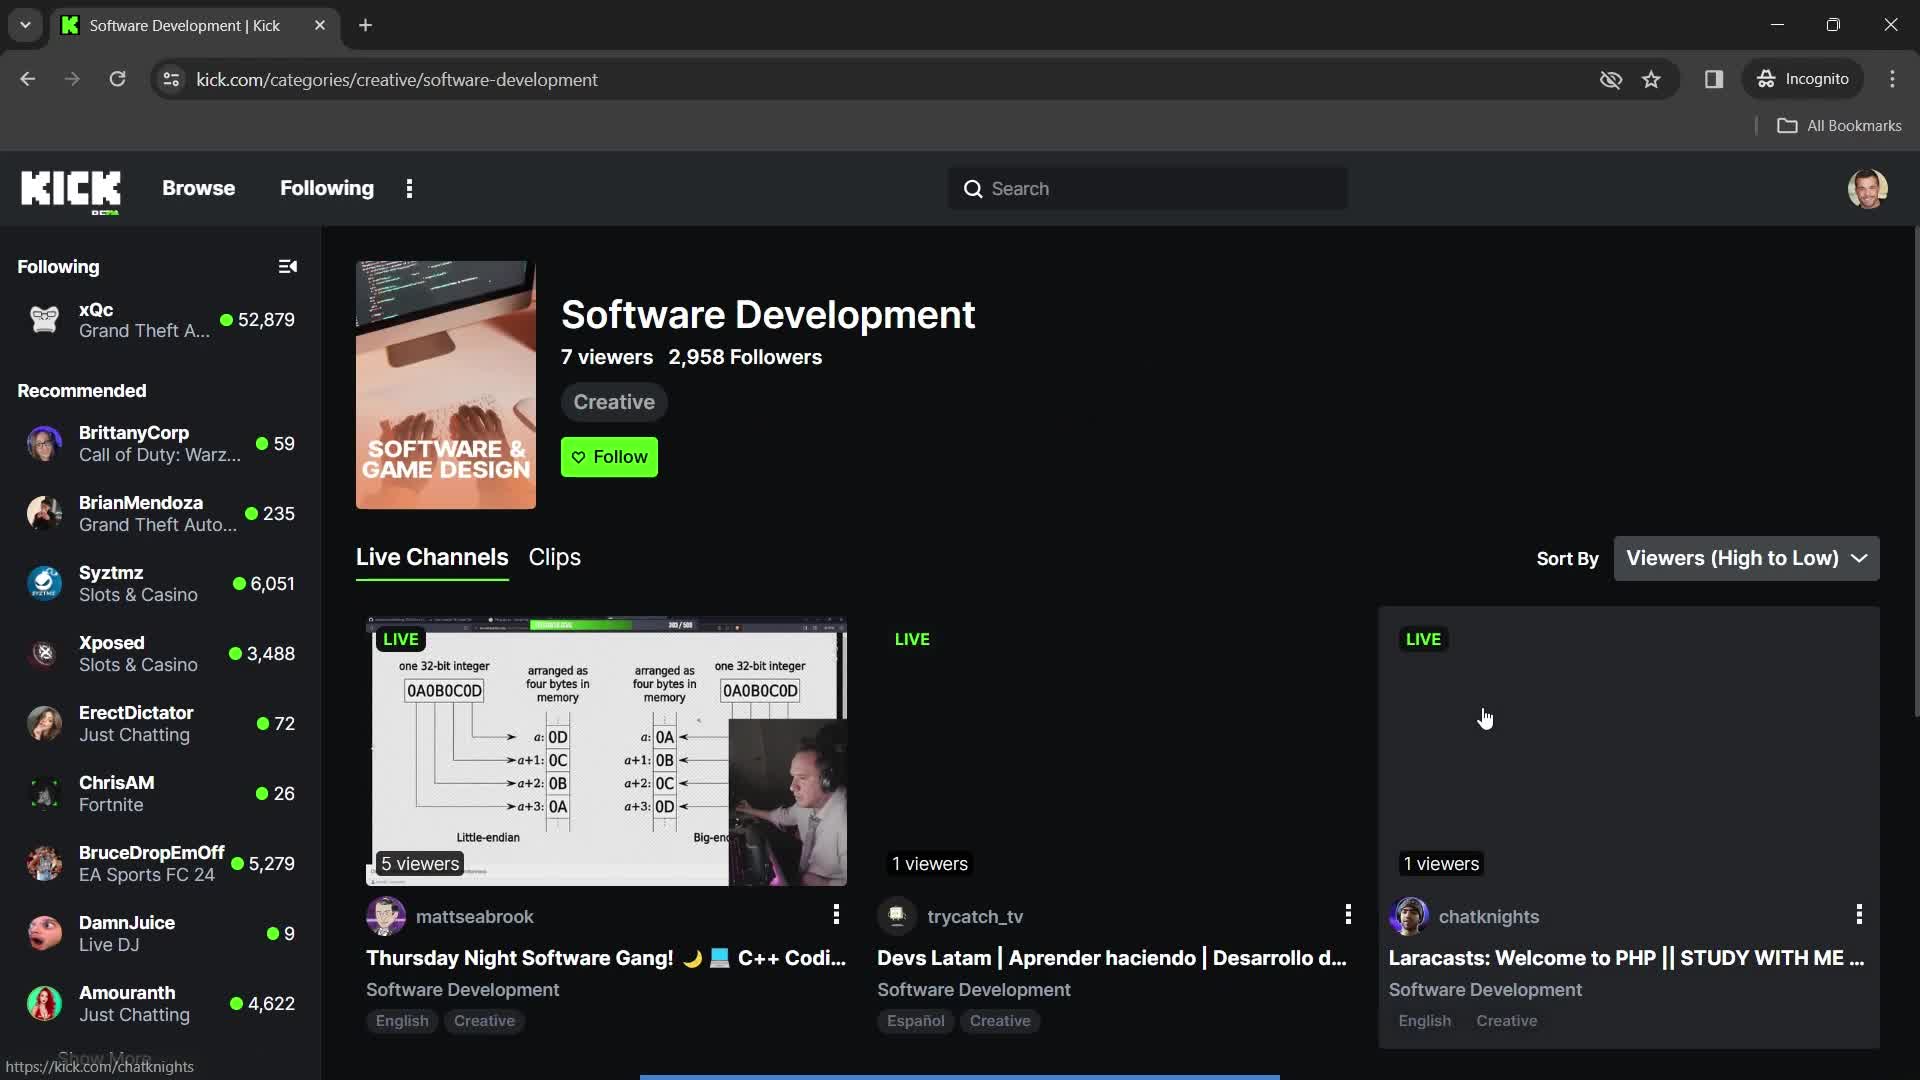The height and width of the screenshot is (1080, 1920).
Task: Click in the Kick search field
Action: (1147, 189)
